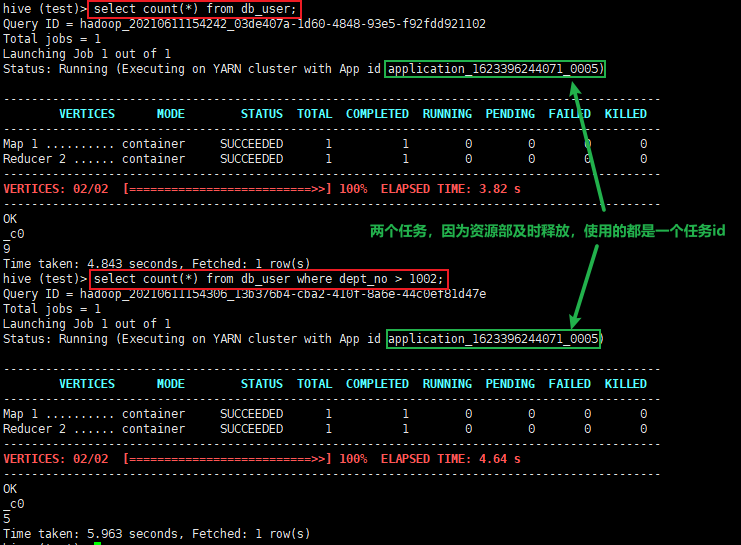Click 'Map 1' row in the 3.82 s table
The image size is (741, 545).
click(x=325, y=144)
